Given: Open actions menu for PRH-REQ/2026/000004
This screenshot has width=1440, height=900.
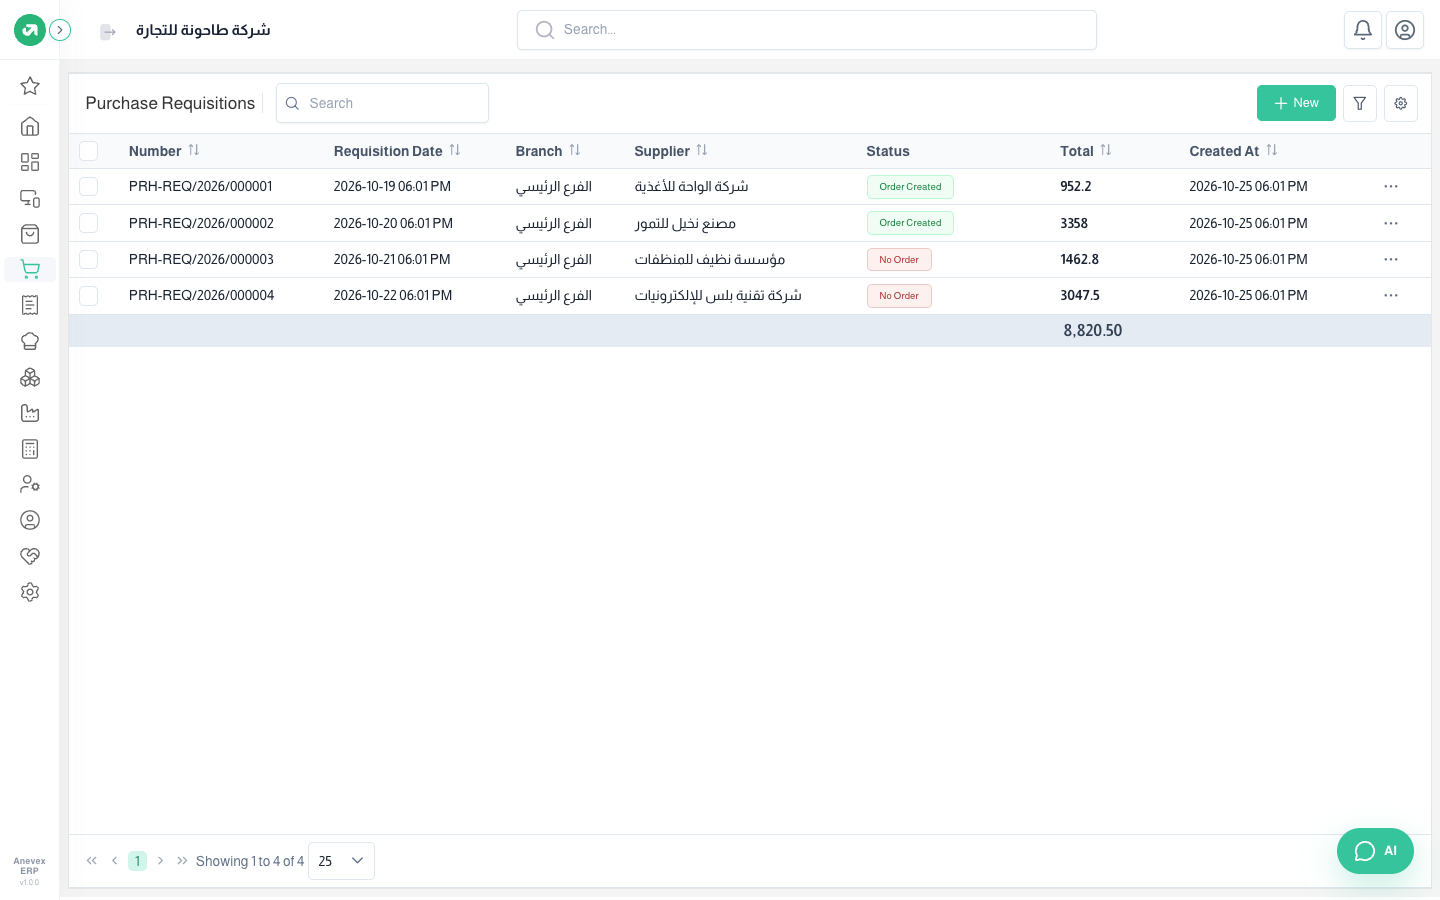Looking at the screenshot, I should coord(1391,296).
